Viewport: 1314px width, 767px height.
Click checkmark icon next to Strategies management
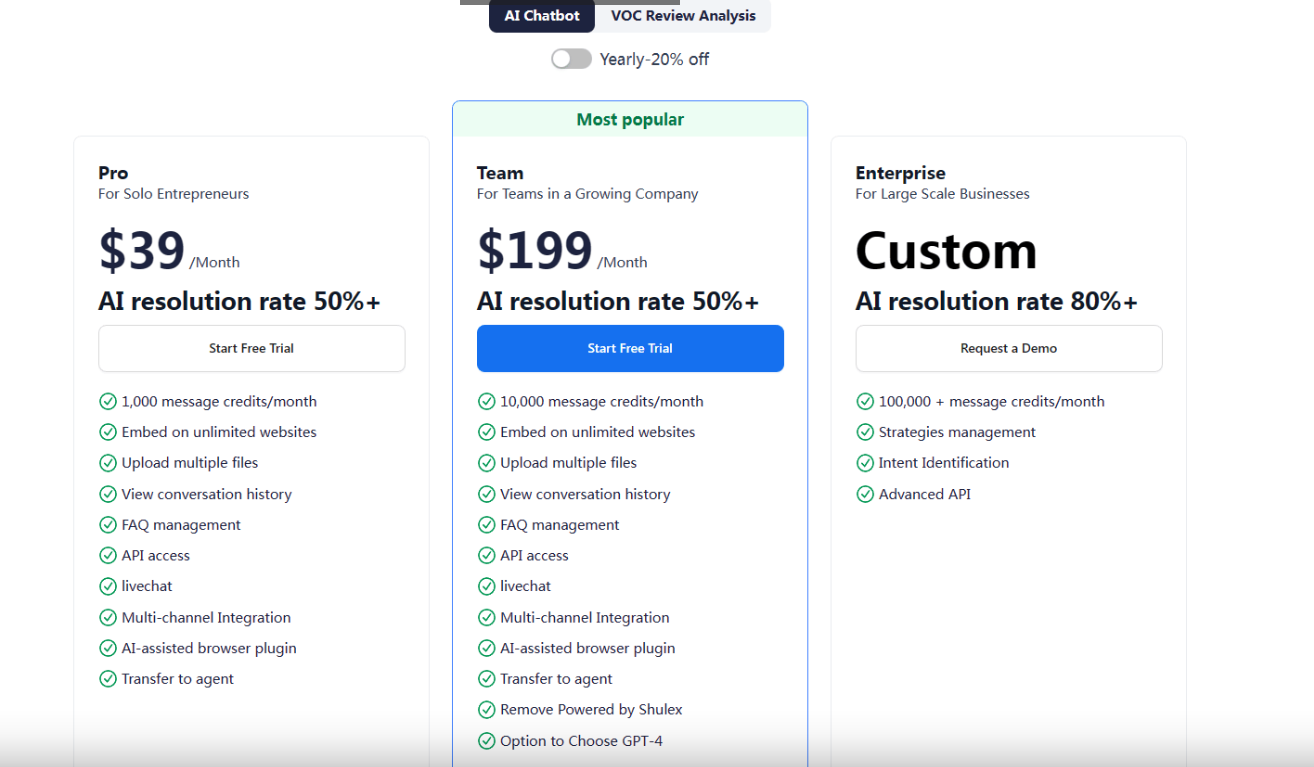pos(865,433)
